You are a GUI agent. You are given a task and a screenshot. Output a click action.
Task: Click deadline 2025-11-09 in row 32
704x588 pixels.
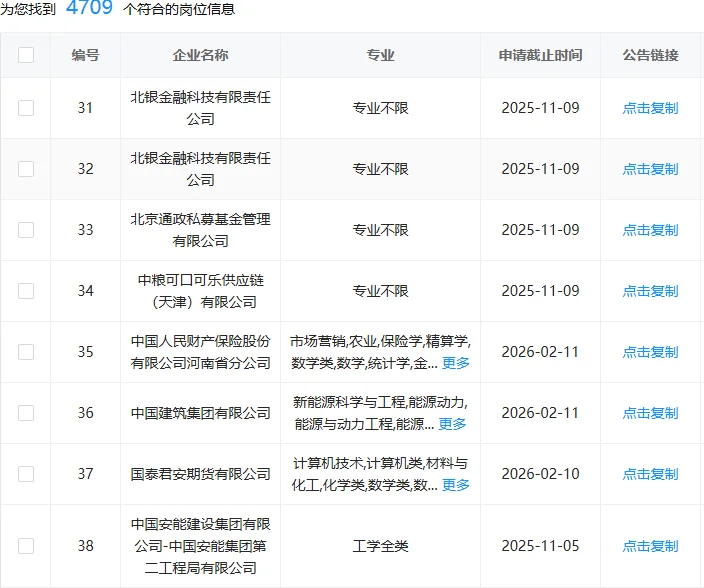click(541, 169)
